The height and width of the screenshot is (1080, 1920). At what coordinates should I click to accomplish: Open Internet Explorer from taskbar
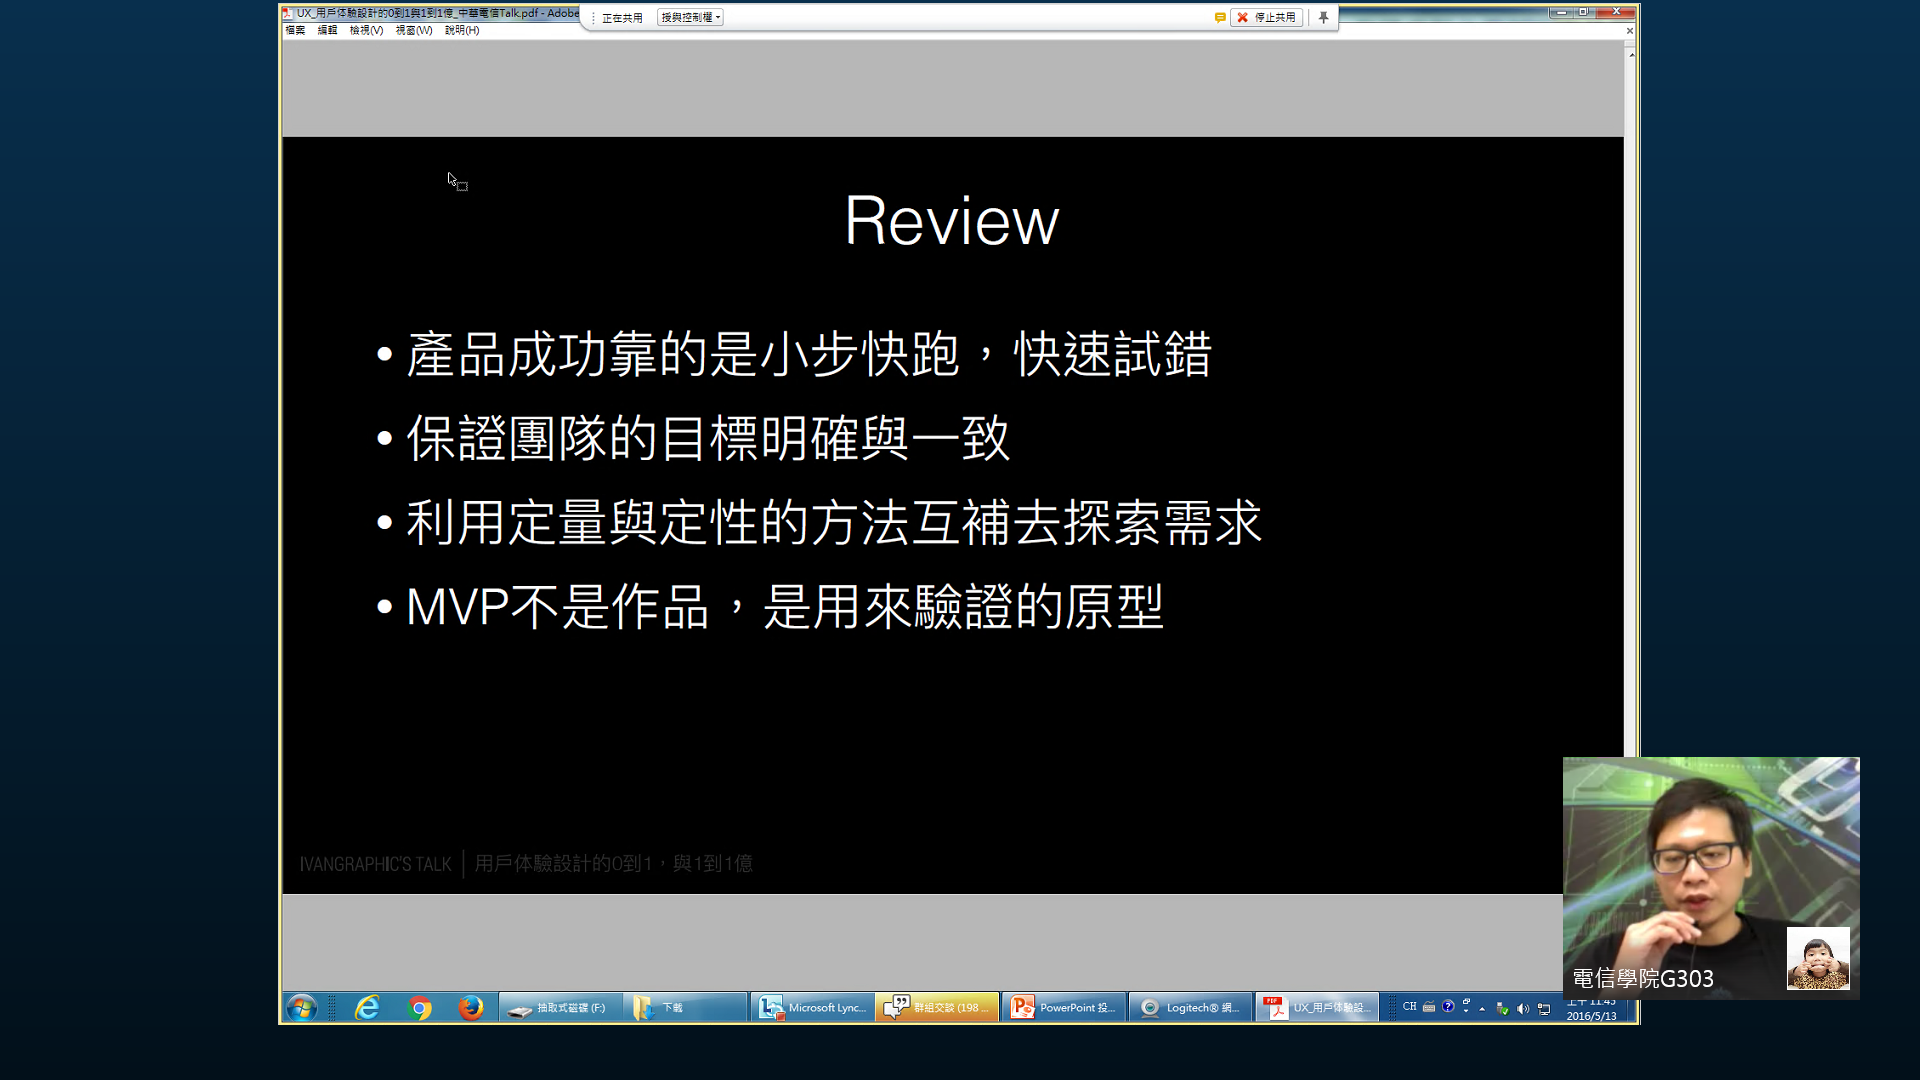[367, 1007]
